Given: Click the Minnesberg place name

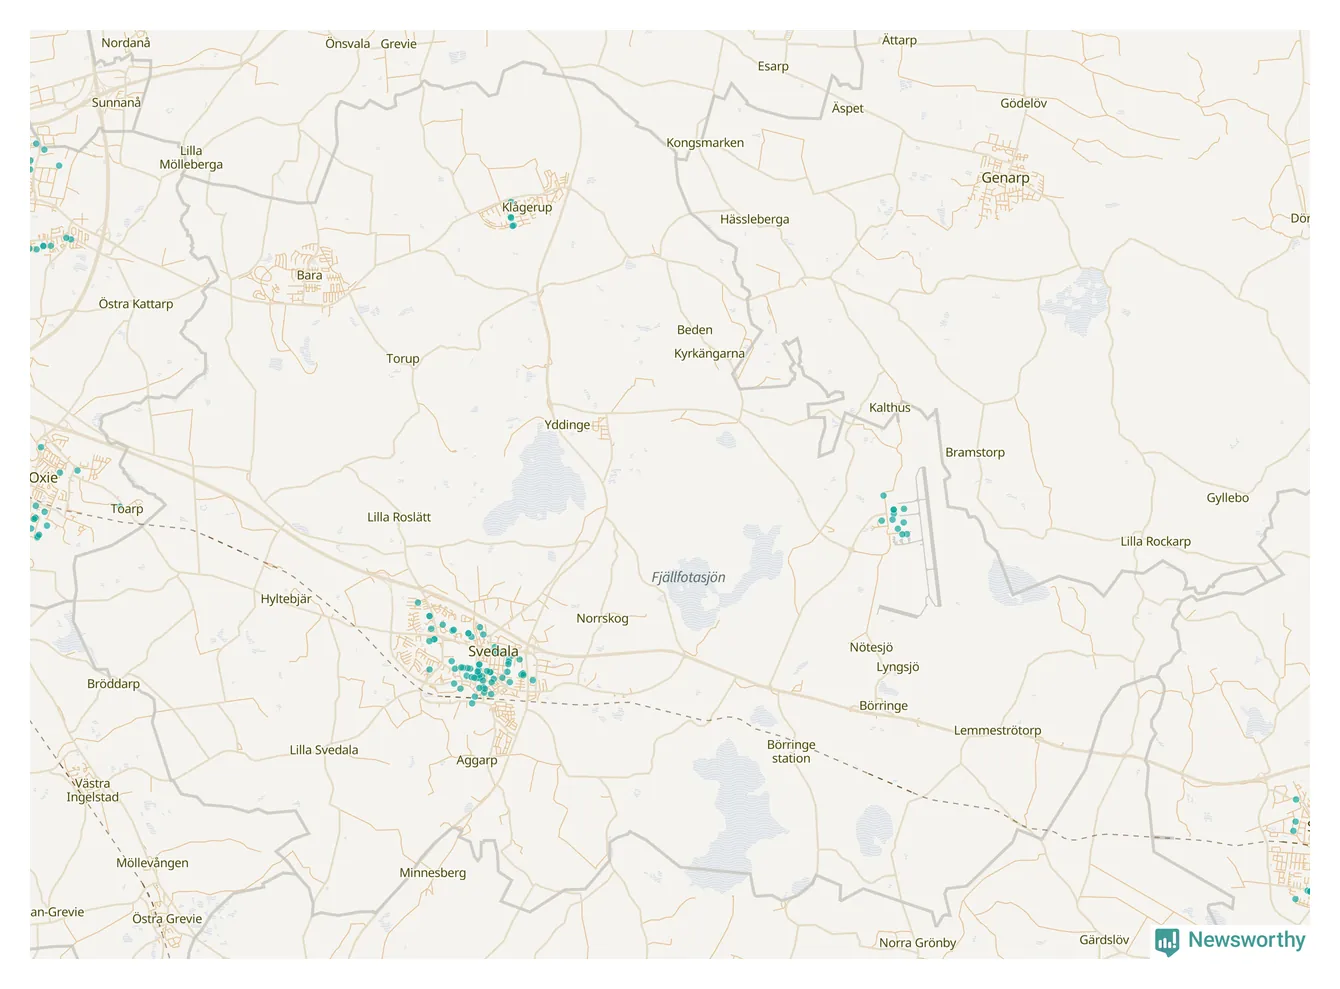Looking at the screenshot, I should click(x=432, y=873).
